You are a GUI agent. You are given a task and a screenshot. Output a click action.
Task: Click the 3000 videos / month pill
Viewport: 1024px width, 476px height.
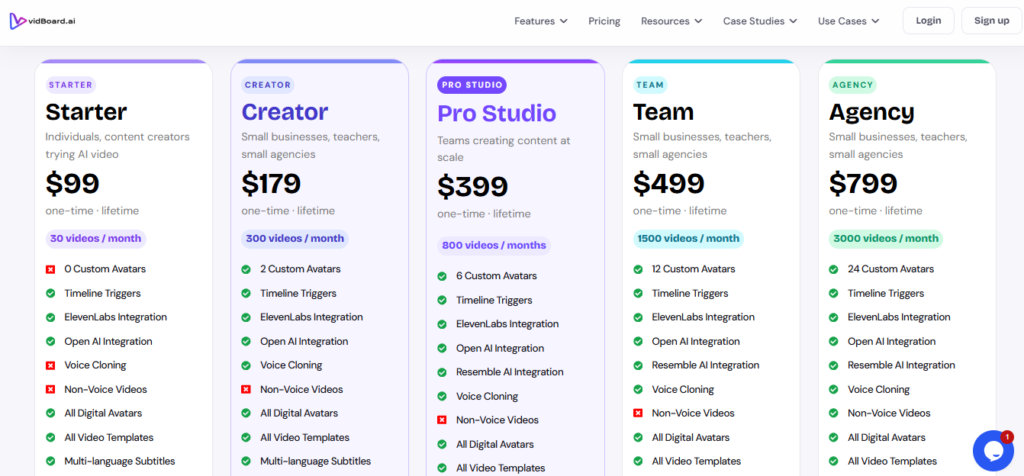click(886, 238)
